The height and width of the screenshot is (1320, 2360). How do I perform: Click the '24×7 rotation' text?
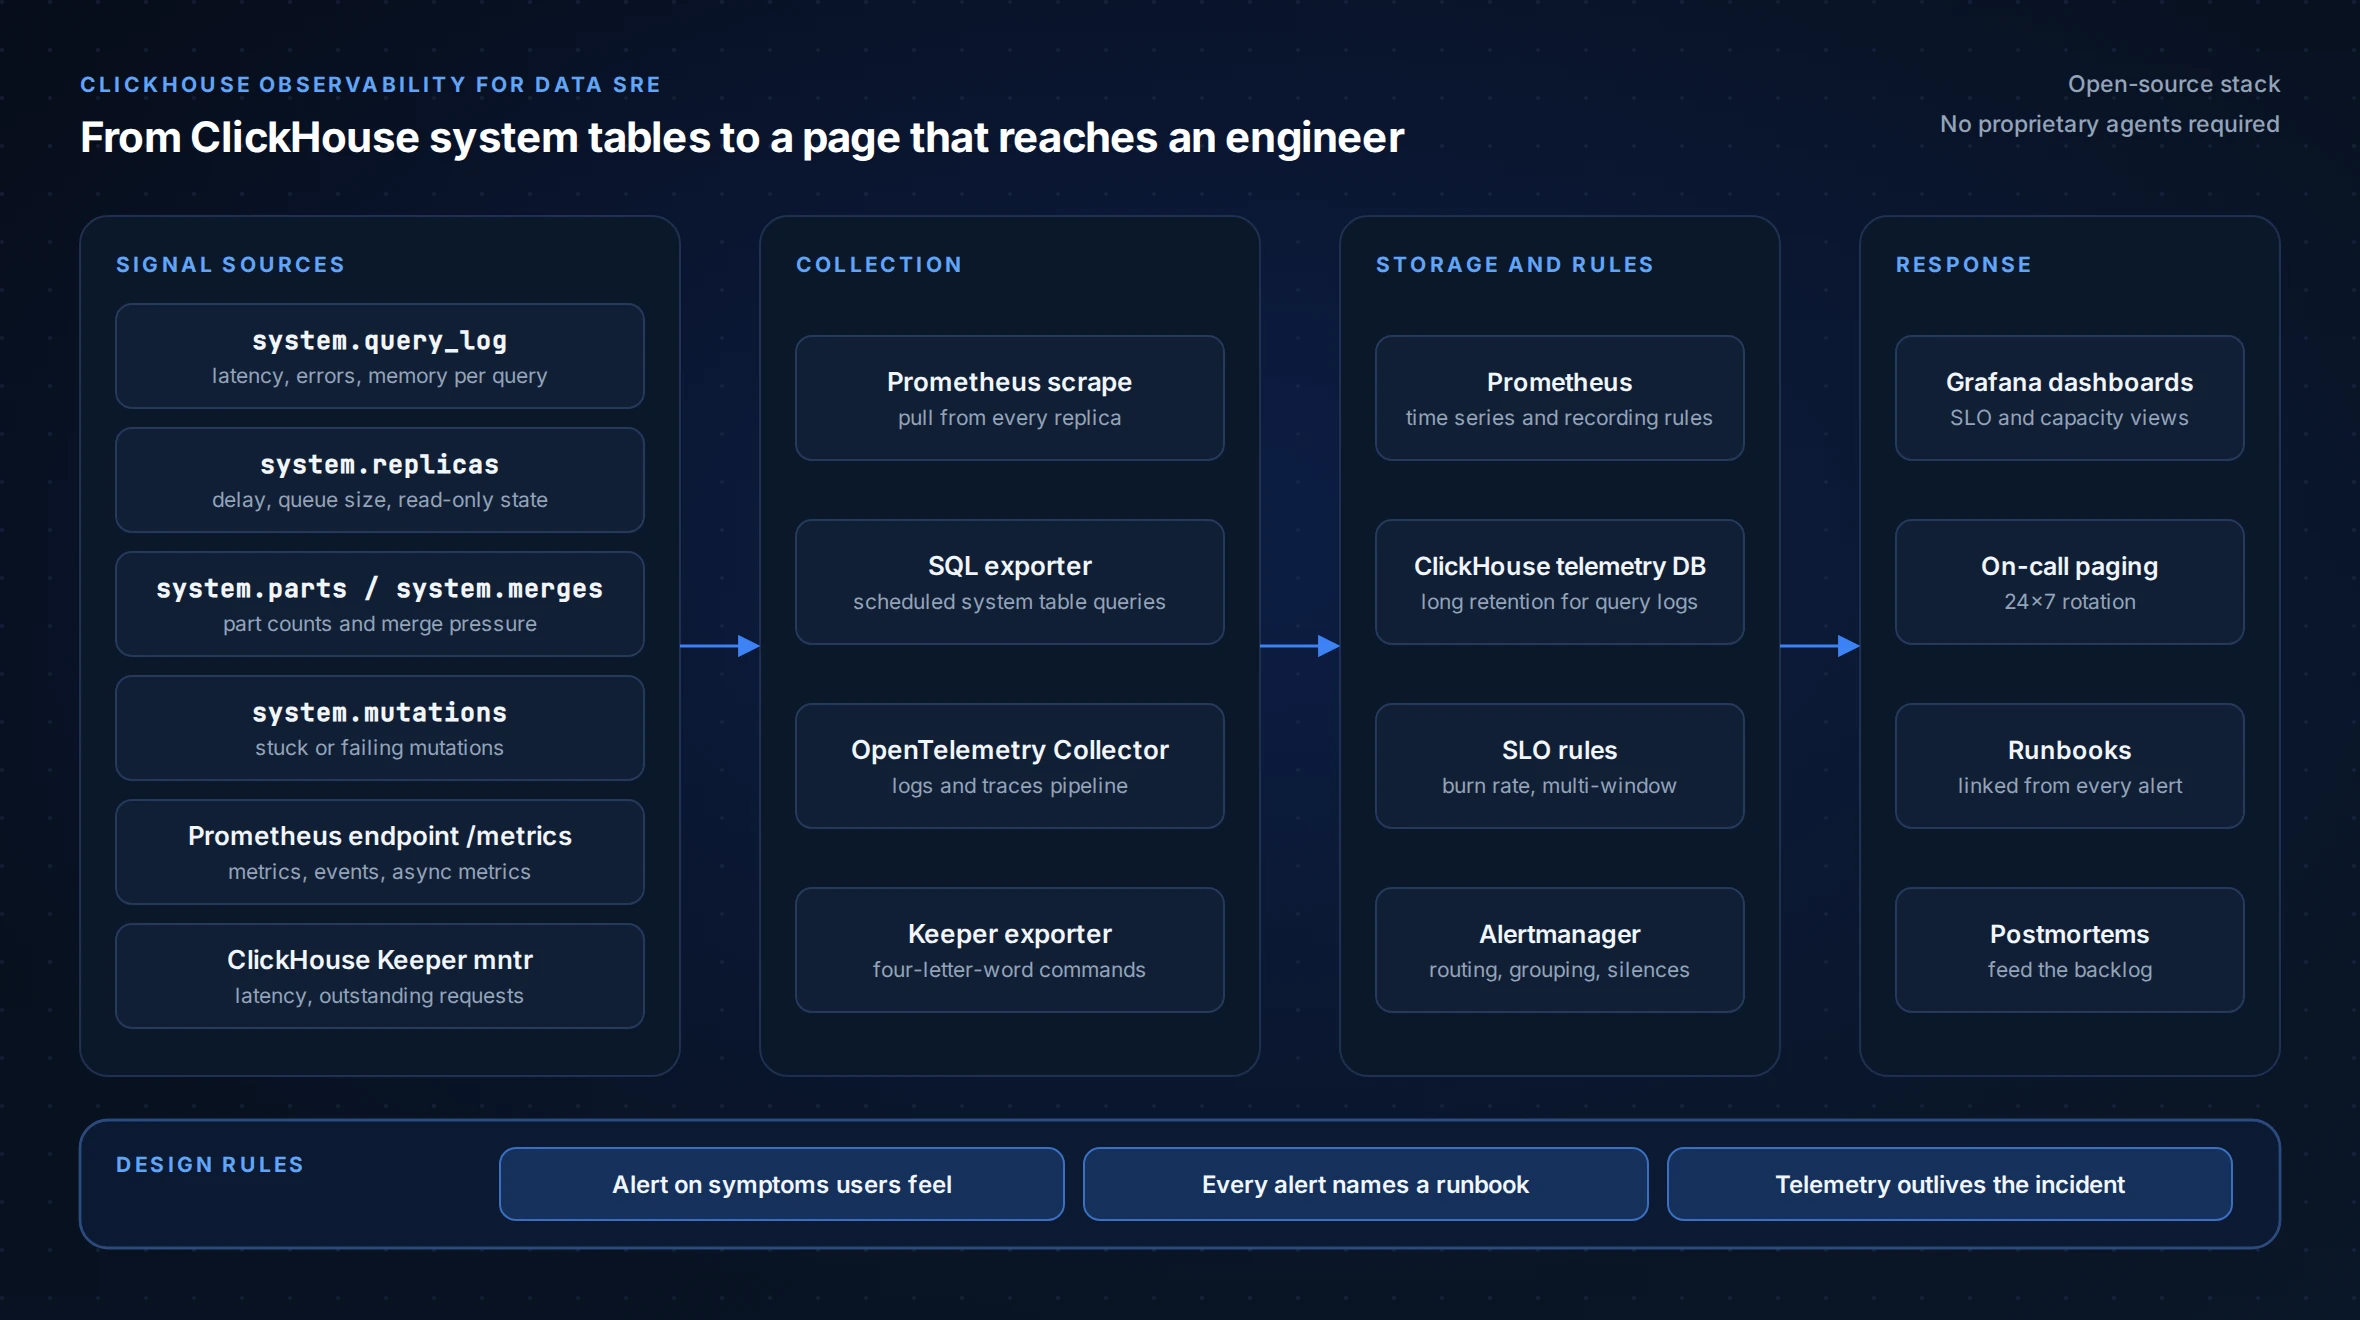point(2070,602)
